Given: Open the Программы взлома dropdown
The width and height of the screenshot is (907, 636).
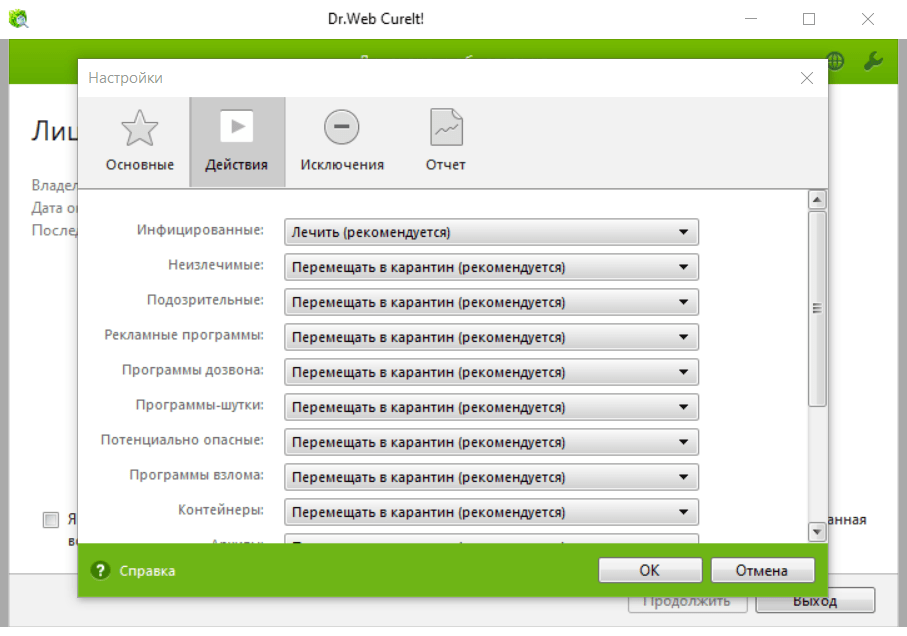Looking at the screenshot, I should [x=491, y=477].
